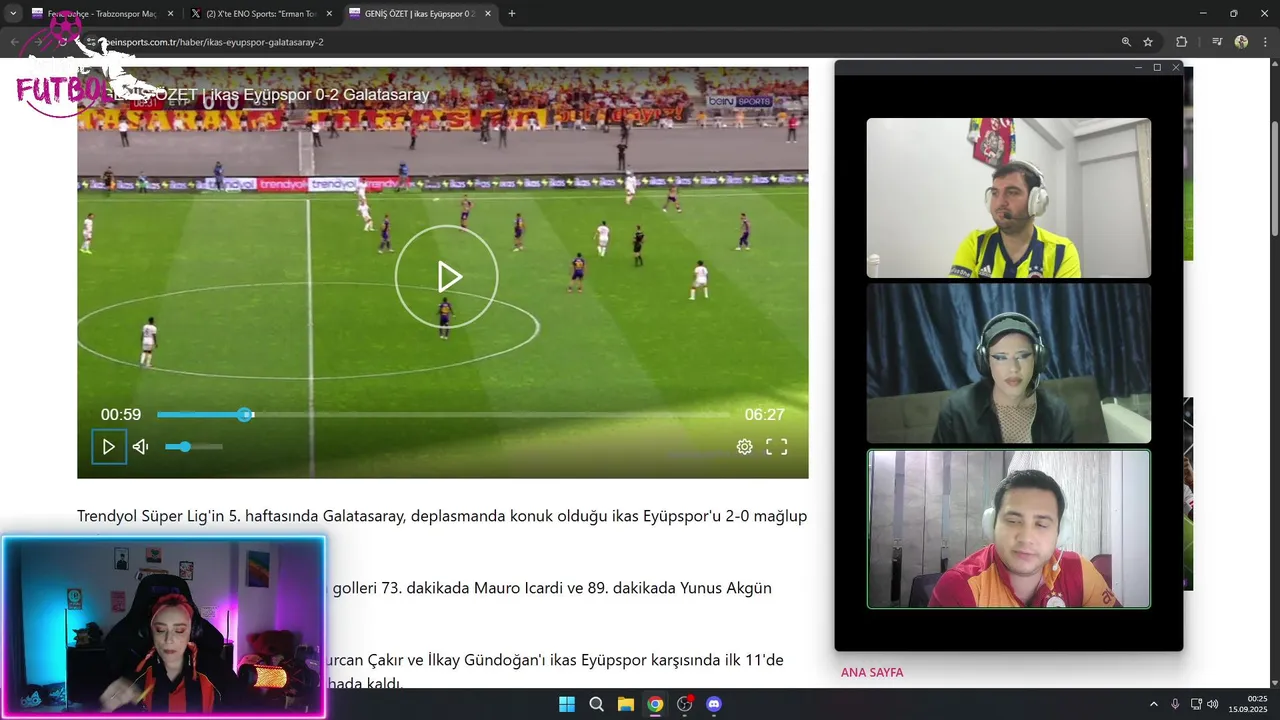The height and width of the screenshot is (720, 1280).
Task: Enter fullscreen mode on the video player
Action: pyautogui.click(x=777, y=447)
